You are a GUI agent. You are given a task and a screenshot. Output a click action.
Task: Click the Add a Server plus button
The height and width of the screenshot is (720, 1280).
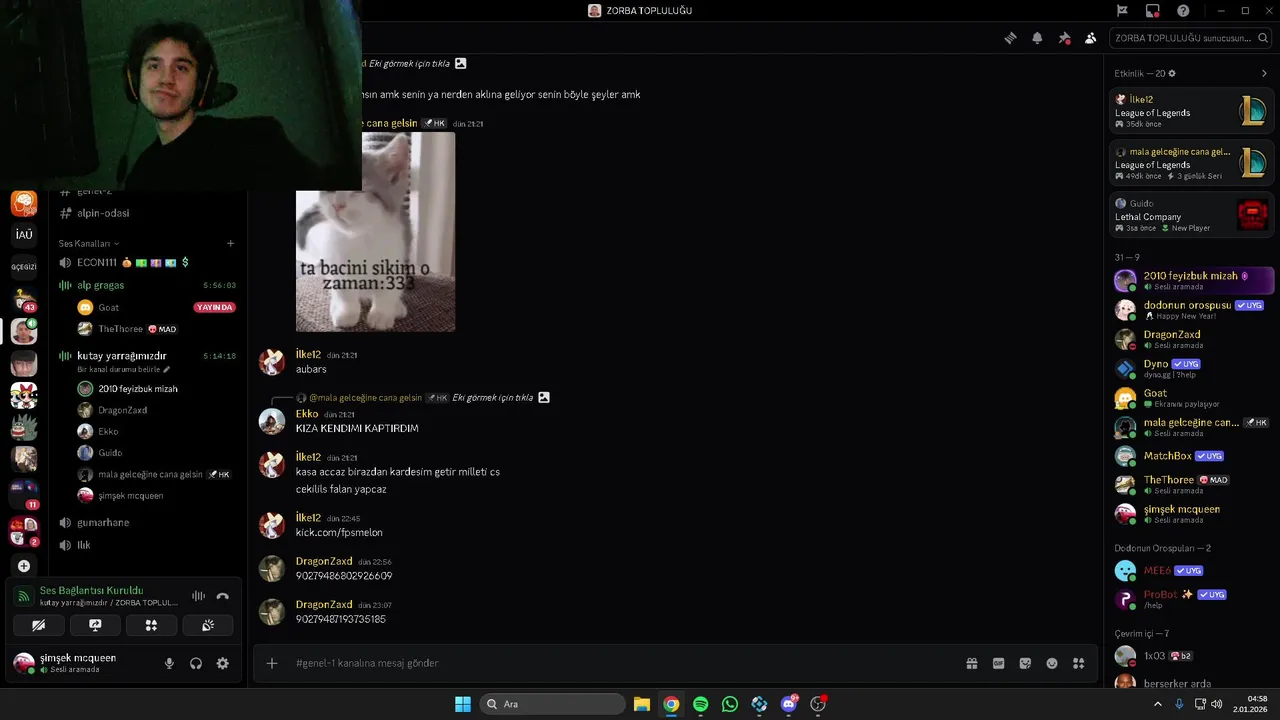[x=24, y=566]
